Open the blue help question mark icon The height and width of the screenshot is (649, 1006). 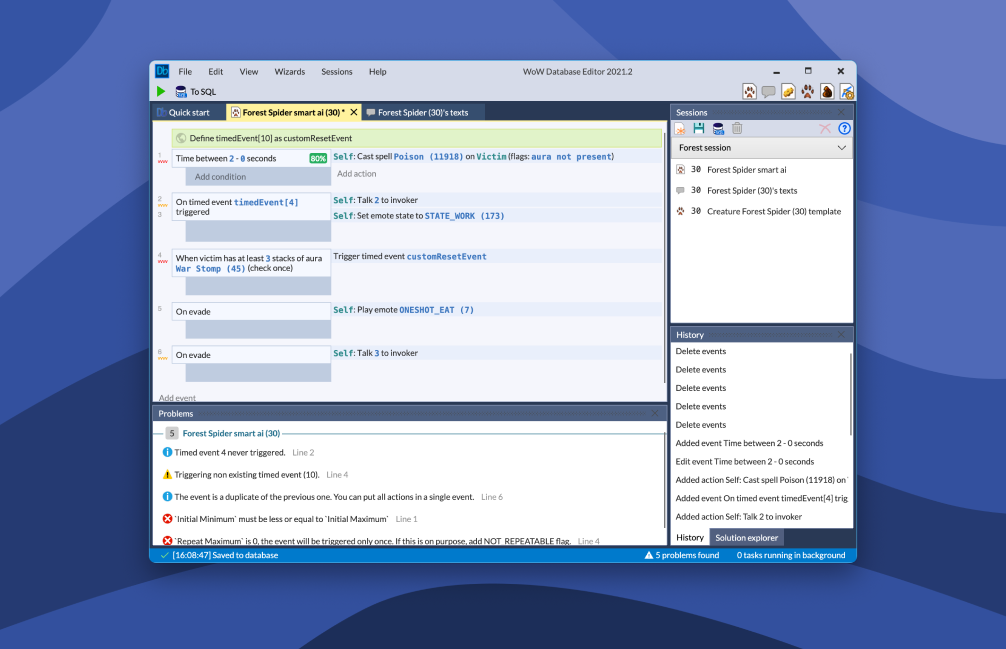(844, 128)
